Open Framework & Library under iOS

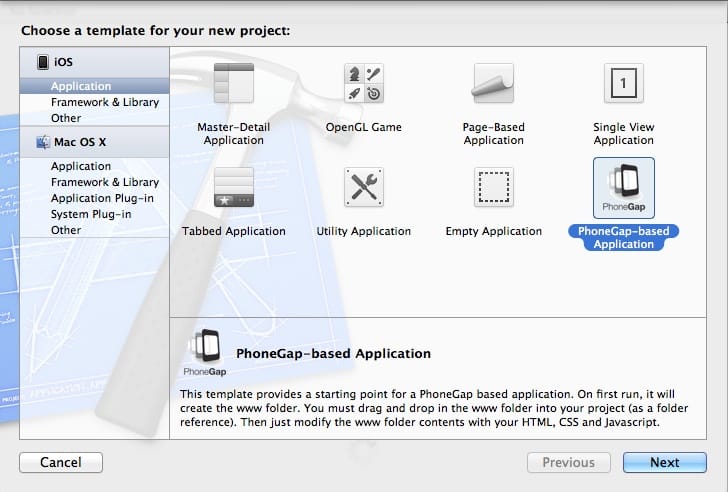pos(94,102)
